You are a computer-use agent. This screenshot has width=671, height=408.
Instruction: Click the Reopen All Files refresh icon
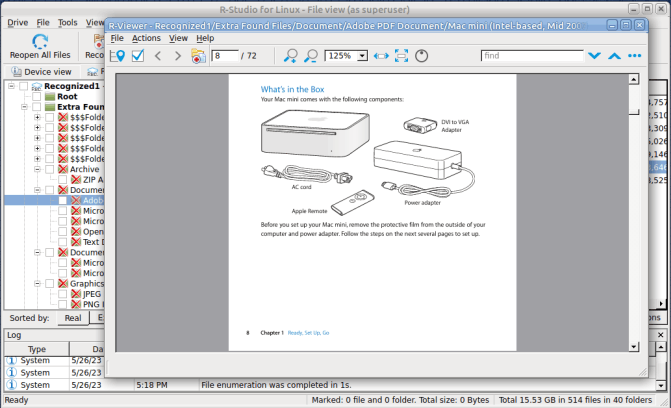pos(40,42)
